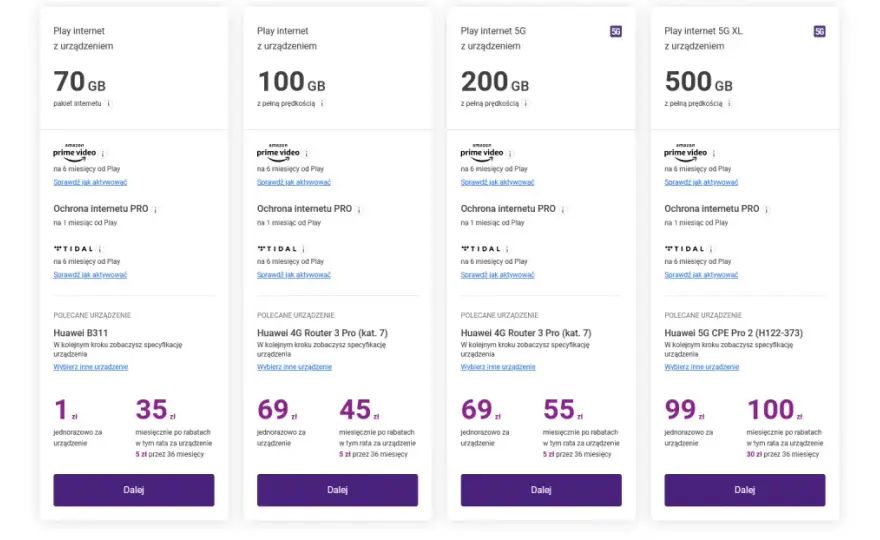
Task: Click the 99 zł one-time device price
Action: (x=685, y=410)
